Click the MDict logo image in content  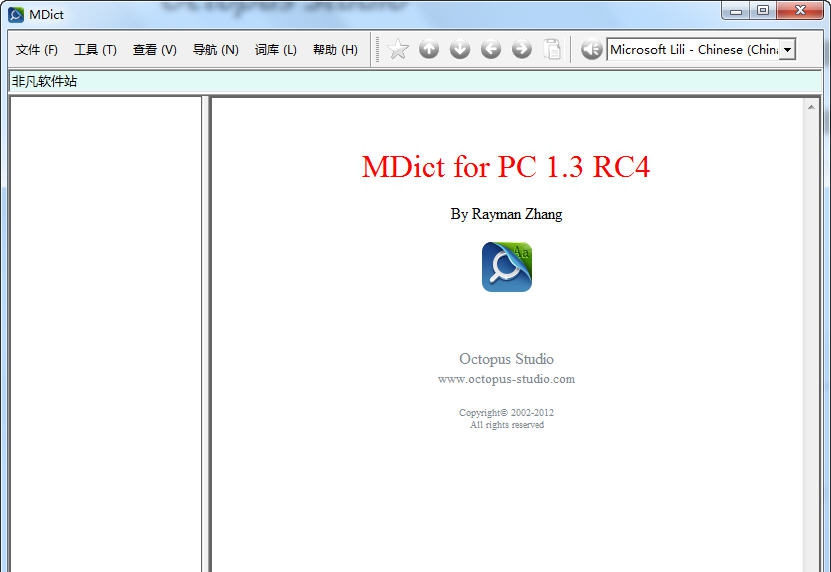(x=507, y=267)
